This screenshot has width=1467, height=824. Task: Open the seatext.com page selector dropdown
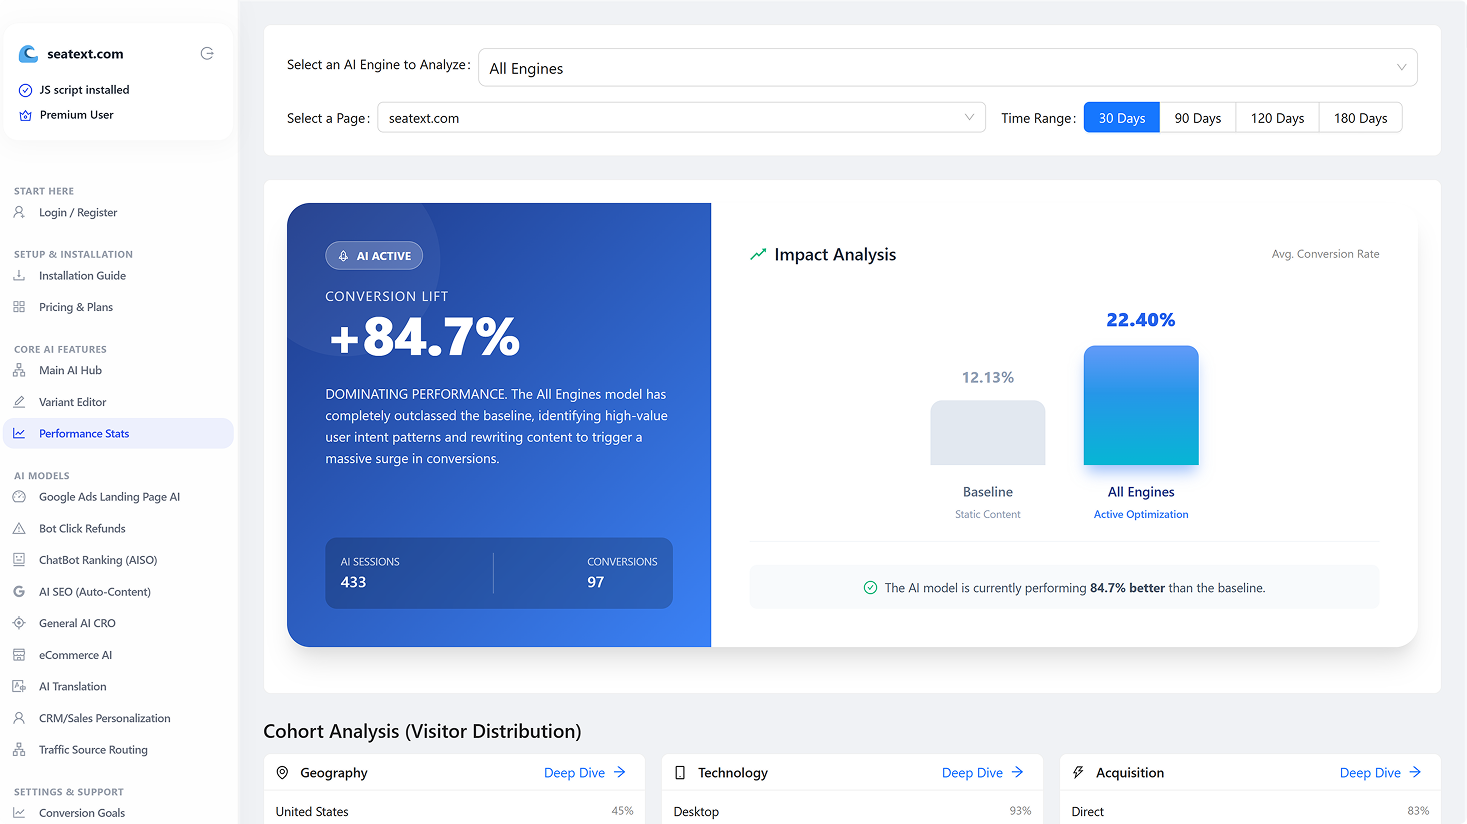pyautogui.click(x=681, y=117)
